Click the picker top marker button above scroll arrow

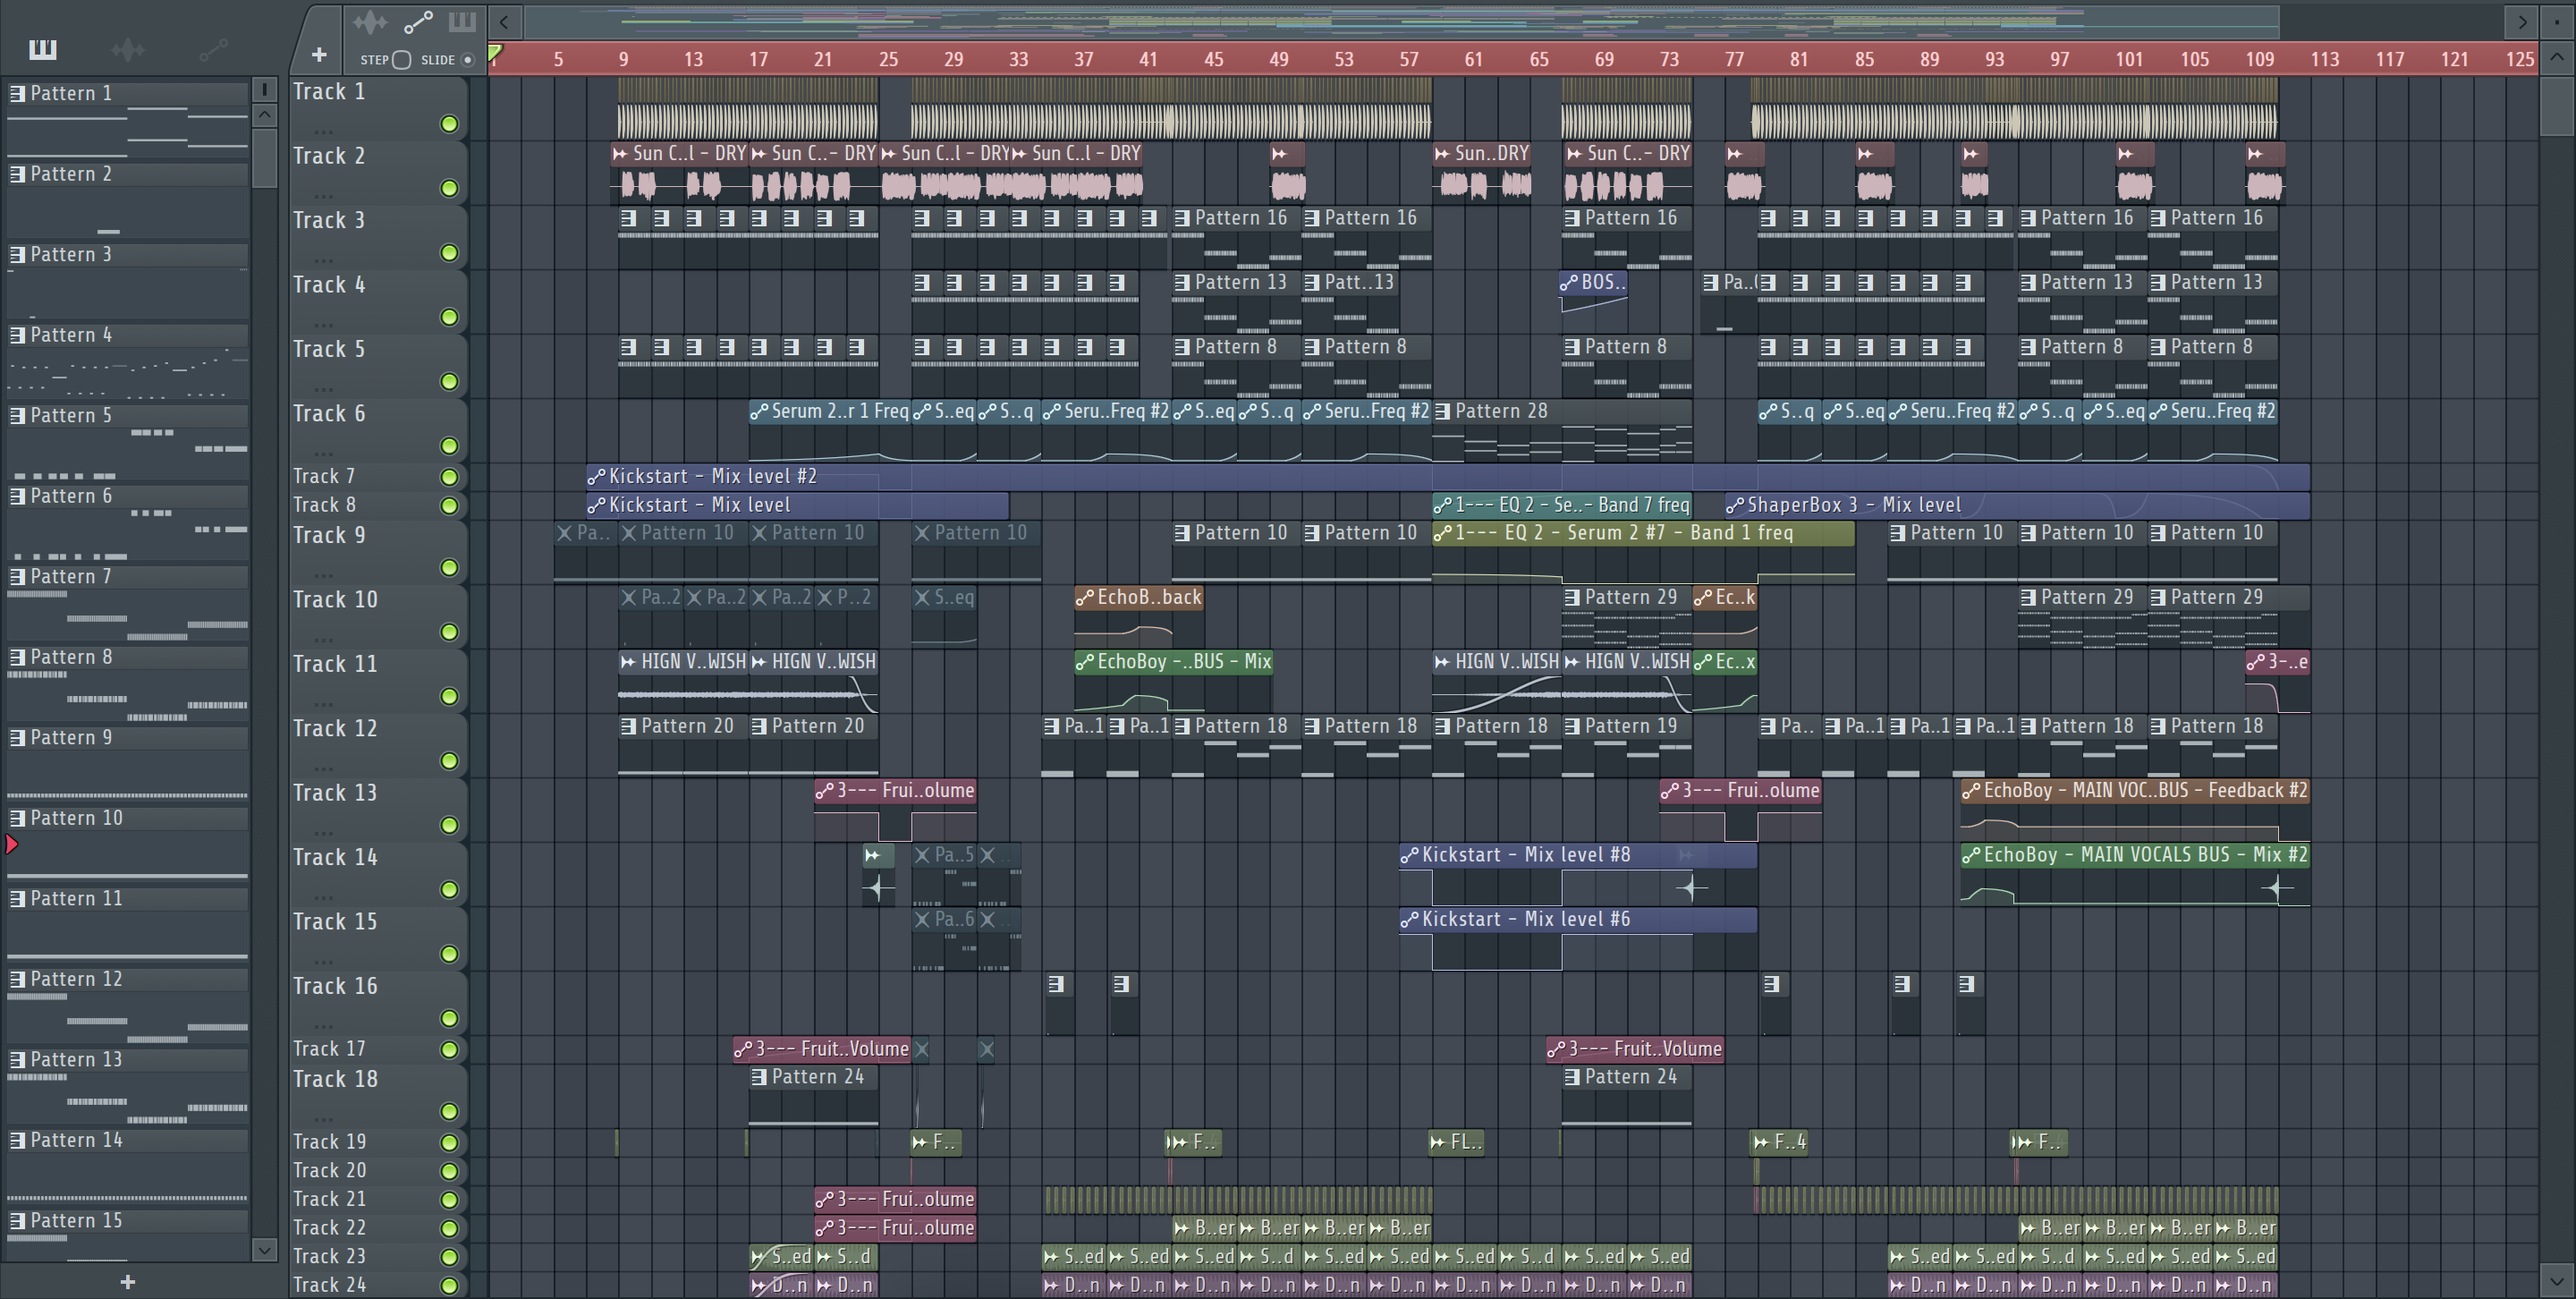[x=265, y=89]
